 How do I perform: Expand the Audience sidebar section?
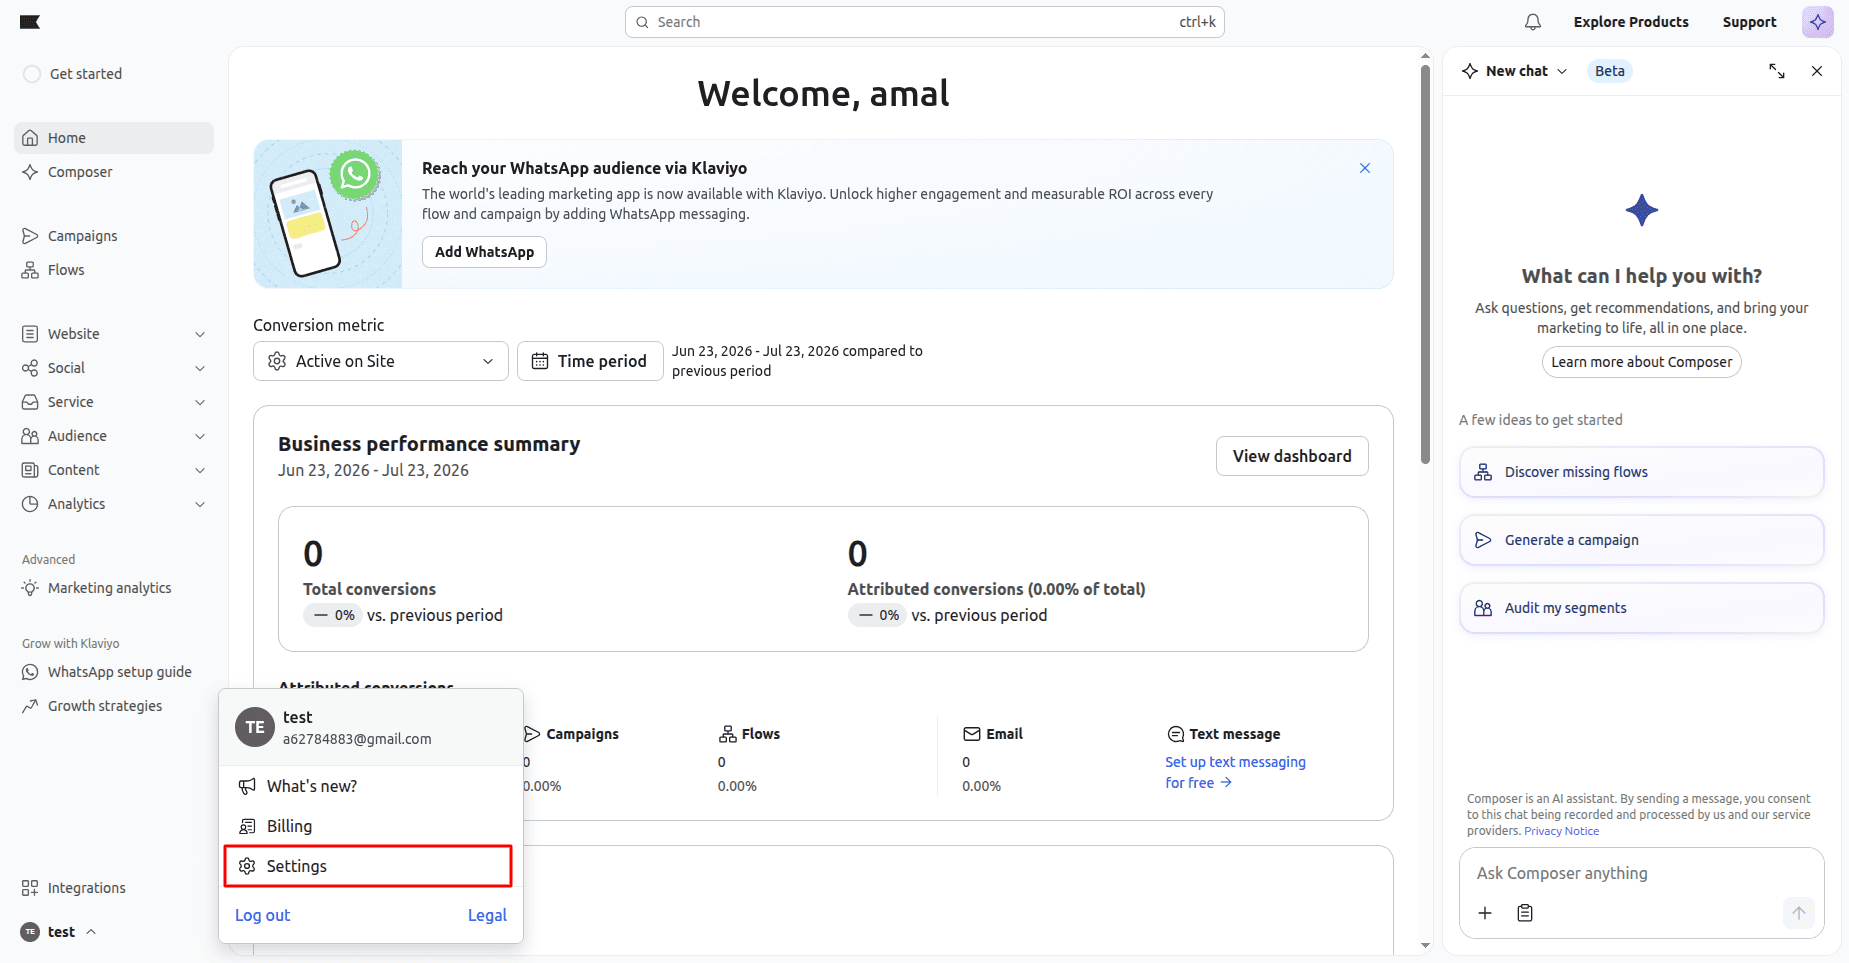(114, 436)
